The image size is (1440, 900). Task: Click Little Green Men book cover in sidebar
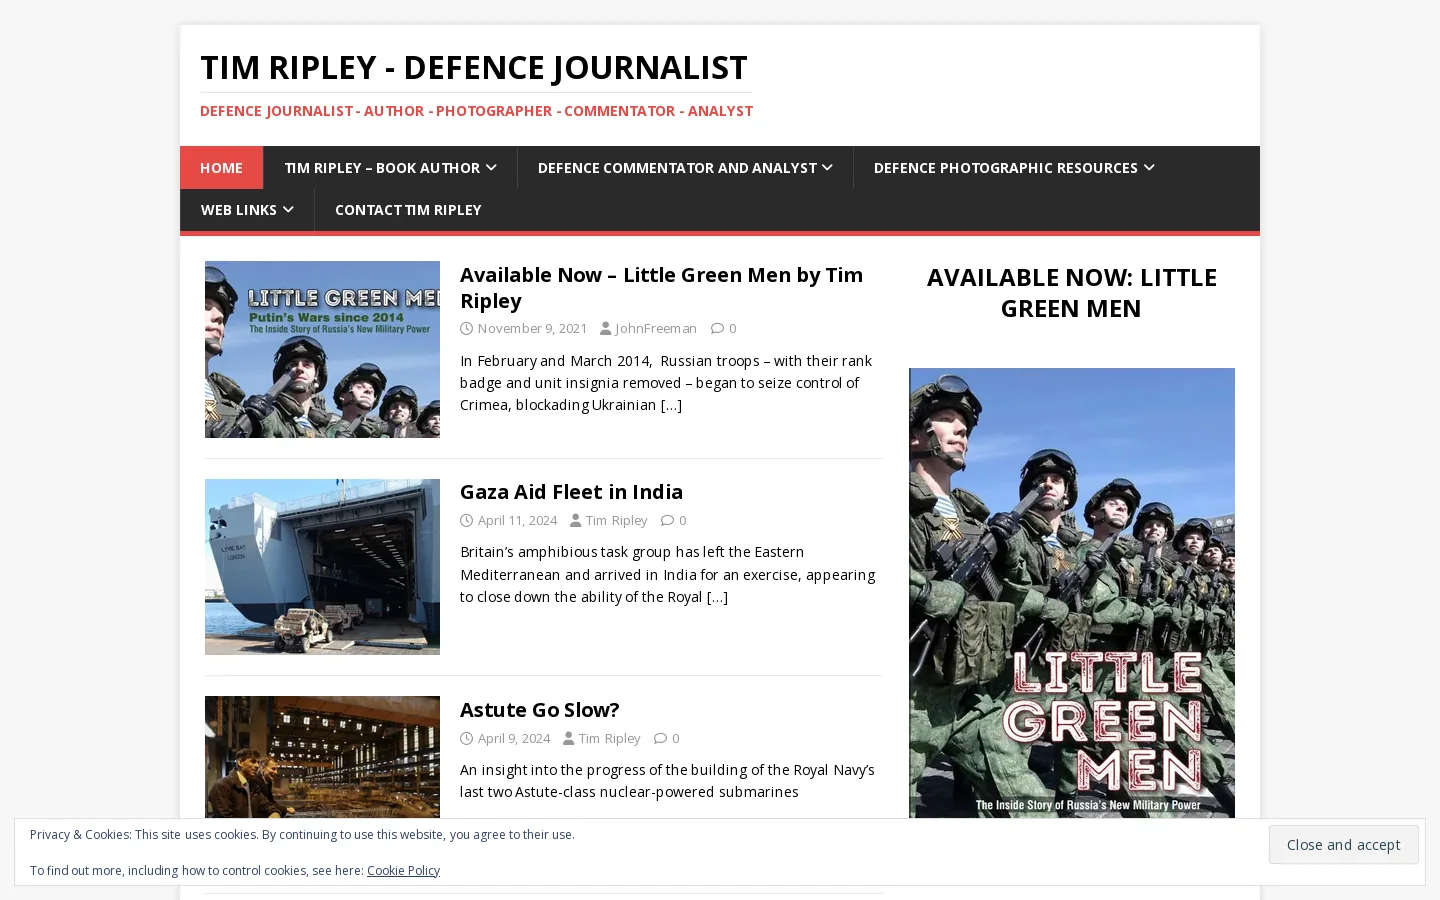point(1072,593)
